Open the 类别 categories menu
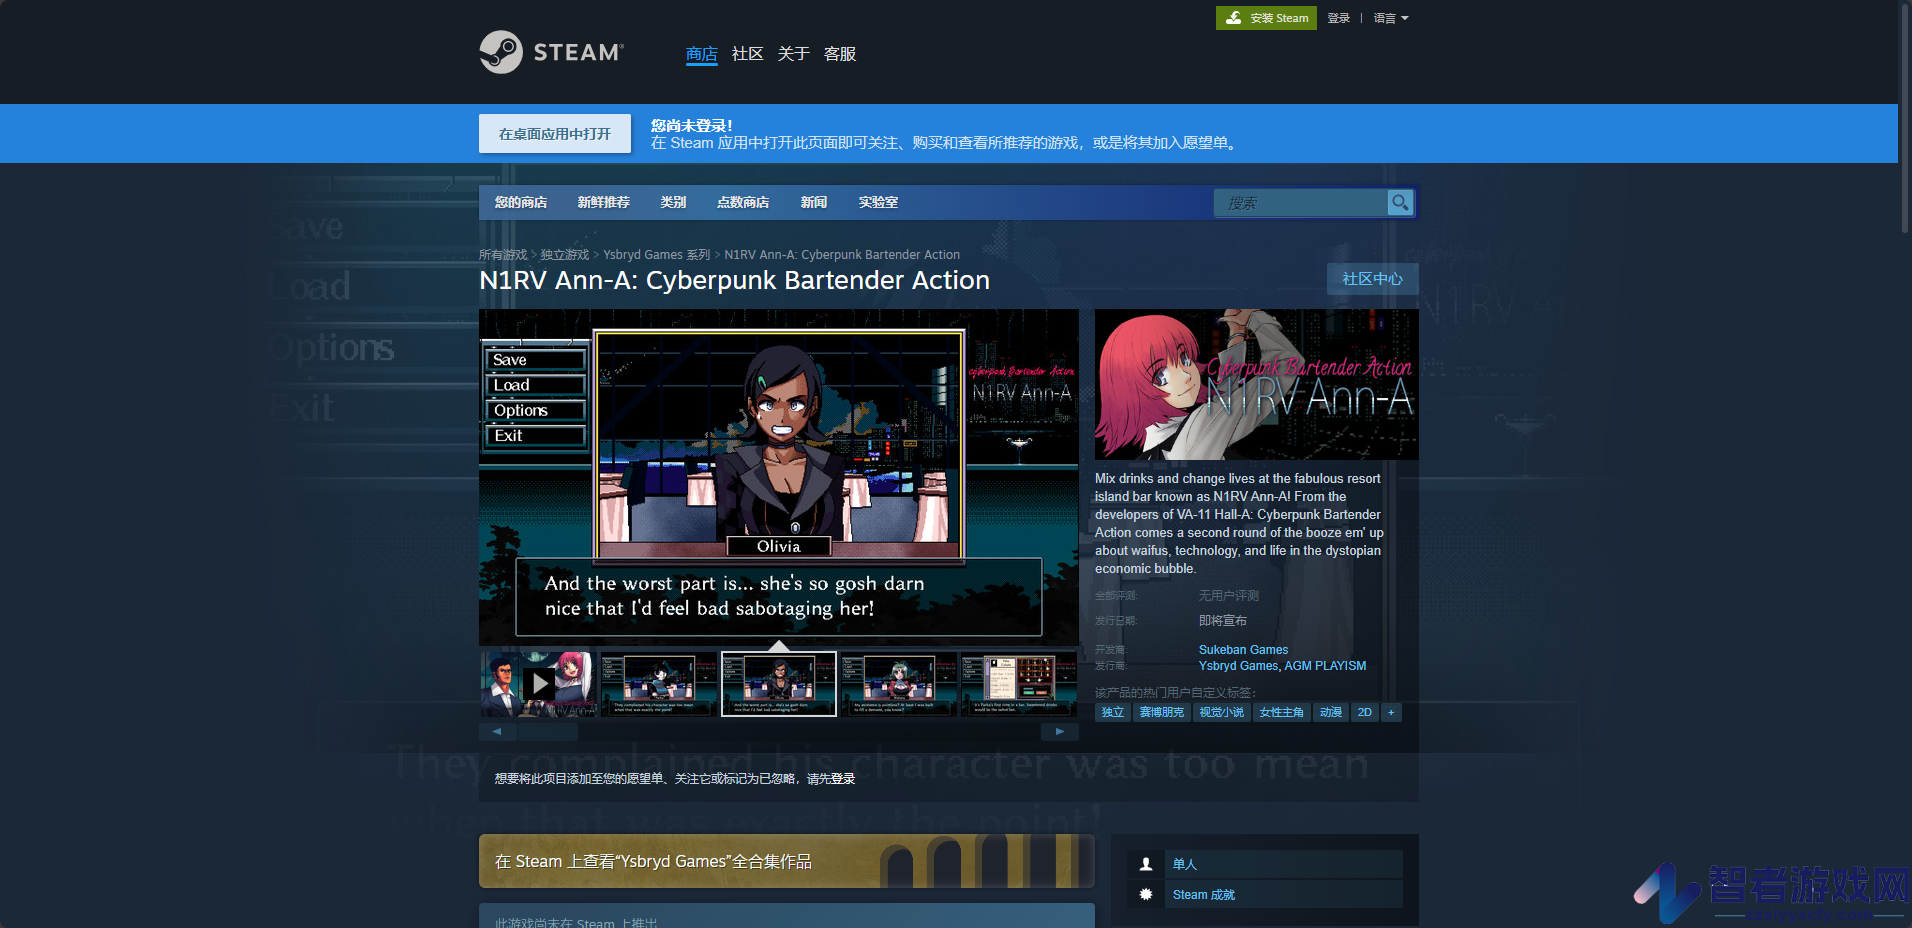 pyautogui.click(x=673, y=202)
